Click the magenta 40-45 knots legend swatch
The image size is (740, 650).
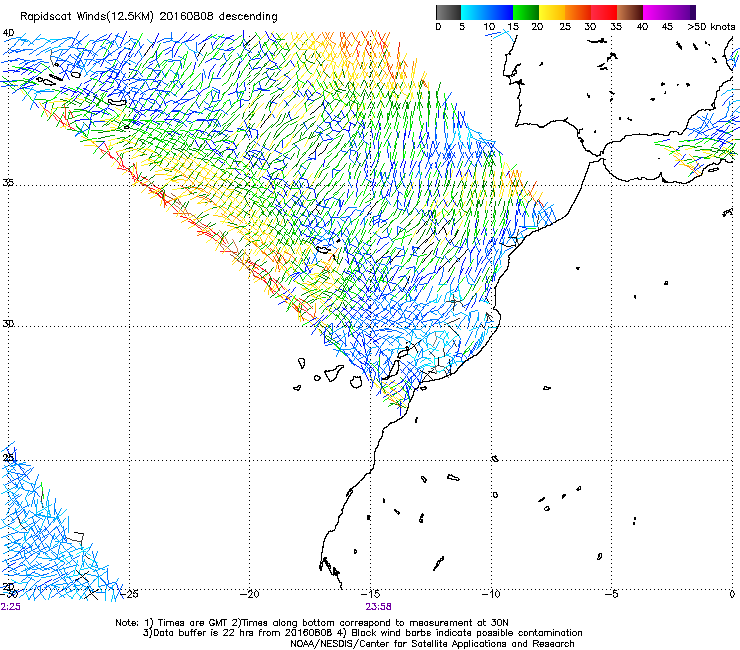(x=656, y=12)
